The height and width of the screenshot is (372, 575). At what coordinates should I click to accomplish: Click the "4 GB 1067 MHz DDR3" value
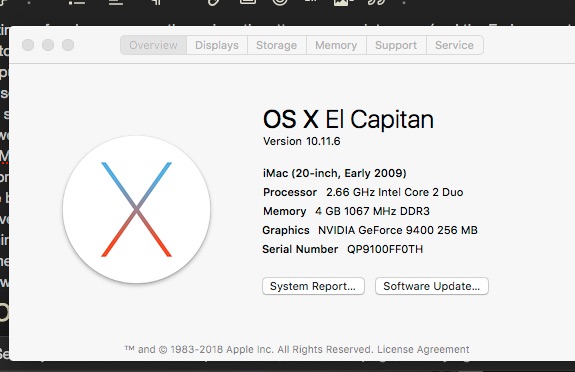[x=372, y=211]
